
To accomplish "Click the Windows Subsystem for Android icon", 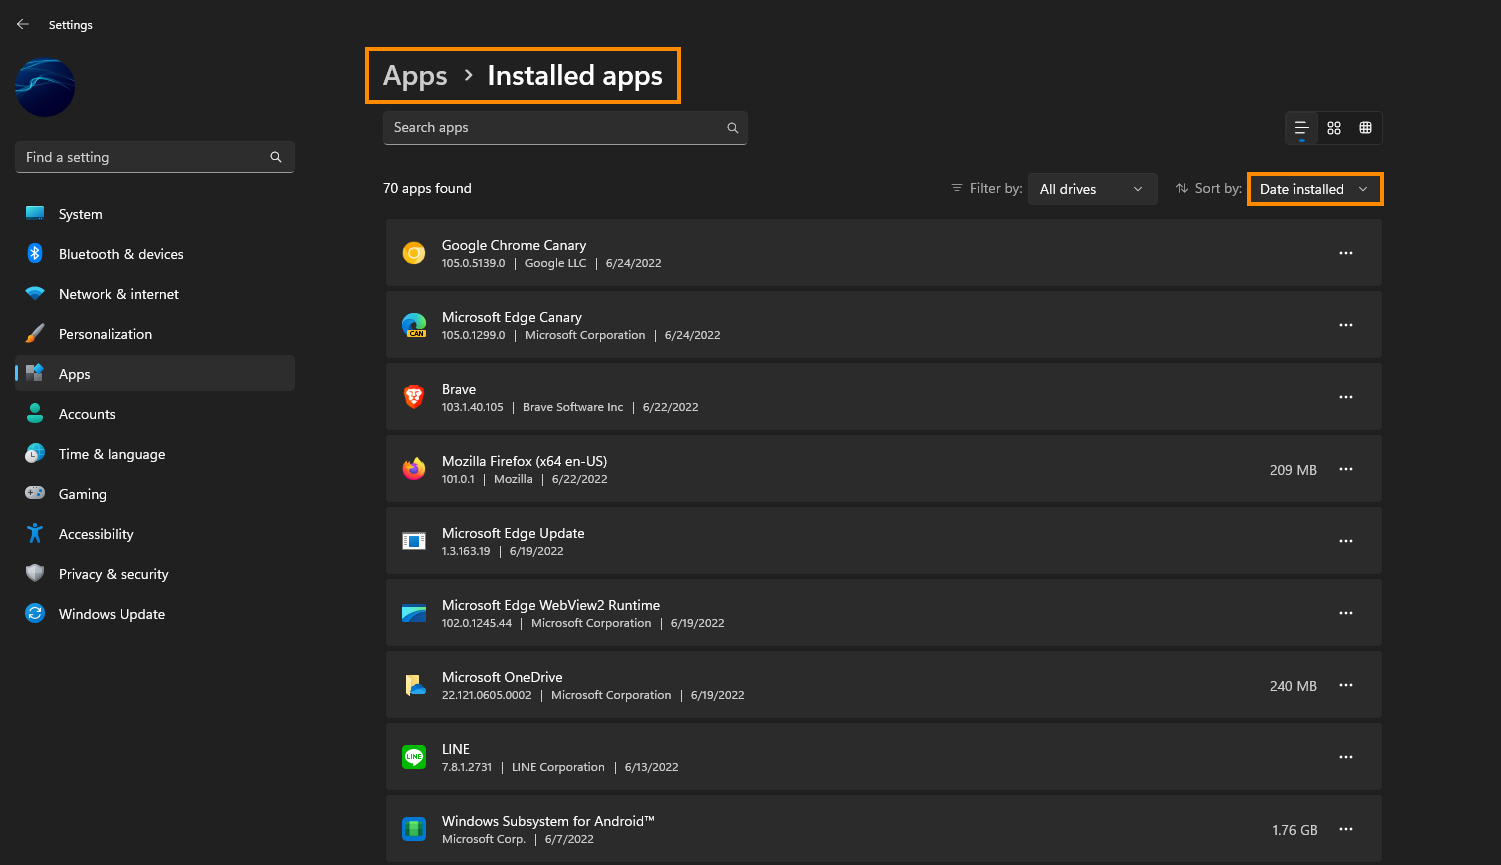I will (x=414, y=829).
